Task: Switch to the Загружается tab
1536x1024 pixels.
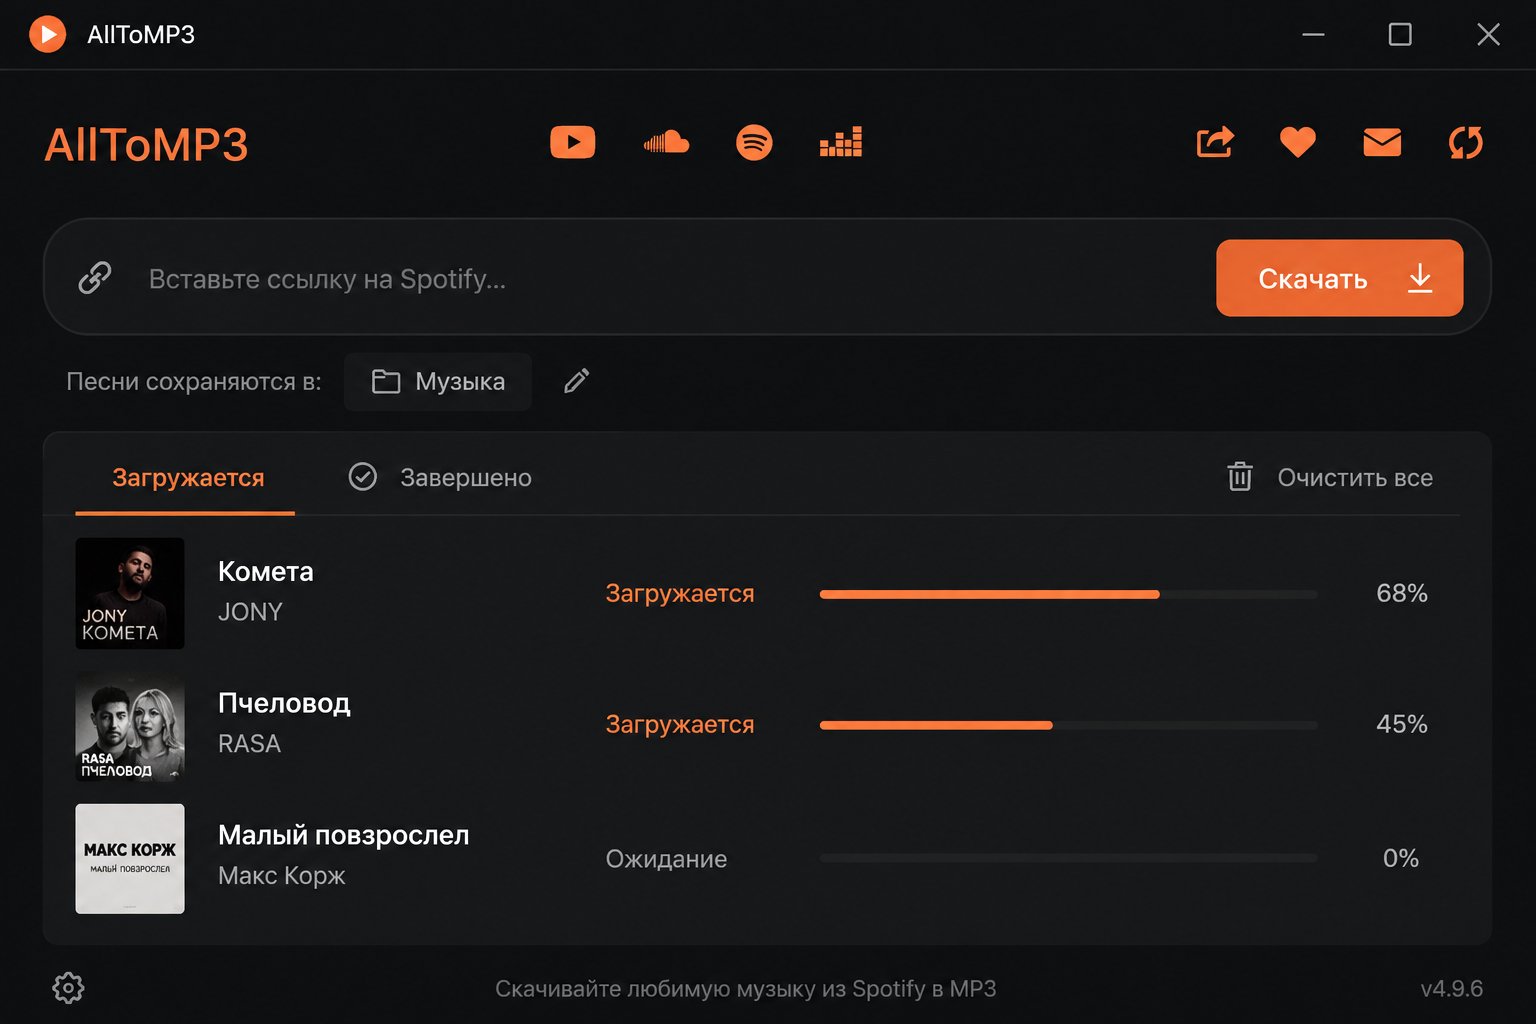Action: click(x=188, y=478)
